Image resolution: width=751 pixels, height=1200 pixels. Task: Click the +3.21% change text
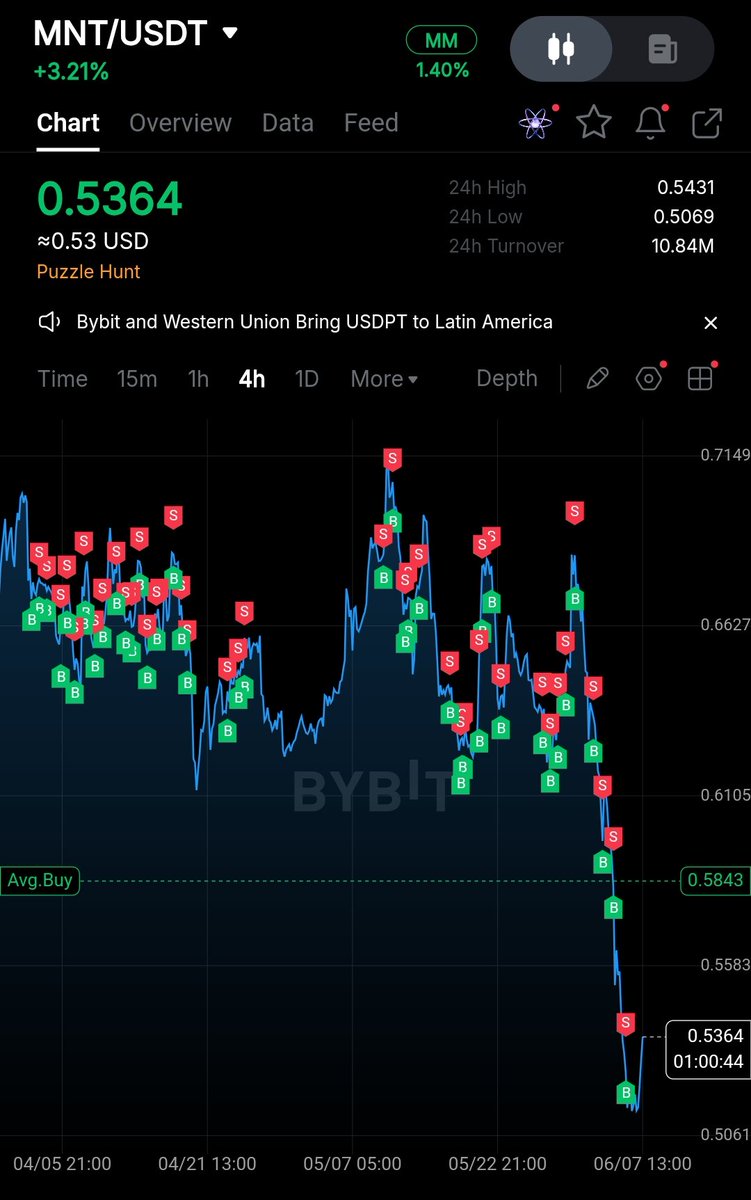click(71, 72)
